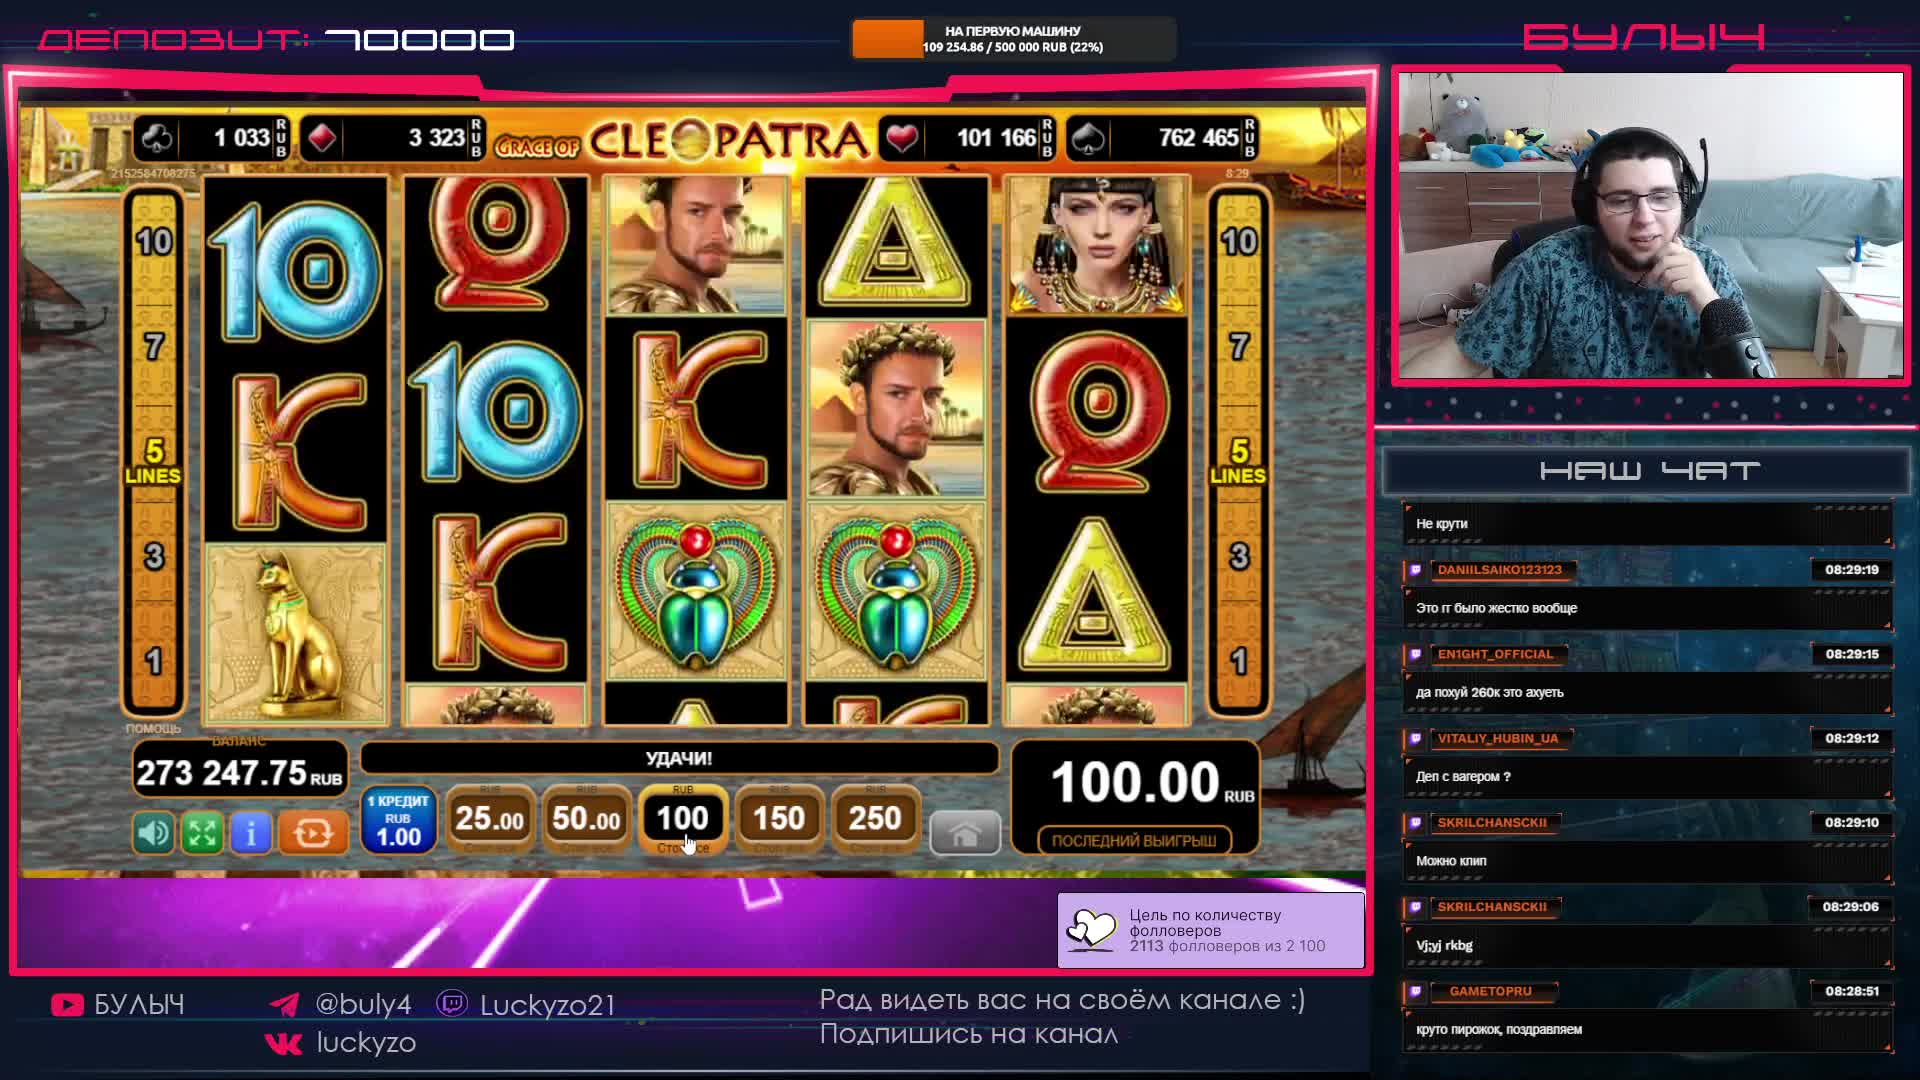Enable autoplay with orange loop icon
1920x1080 pixels.
[313, 833]
